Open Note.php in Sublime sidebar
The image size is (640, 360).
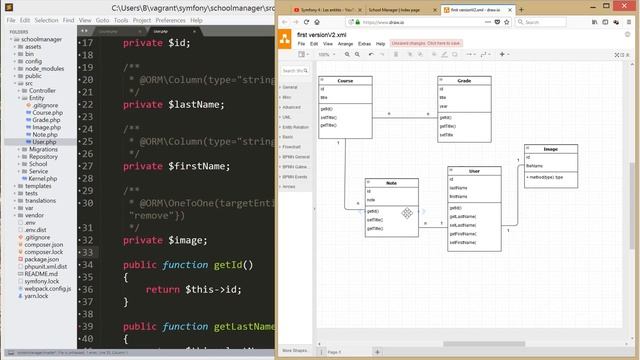click(x=45, y=135)
